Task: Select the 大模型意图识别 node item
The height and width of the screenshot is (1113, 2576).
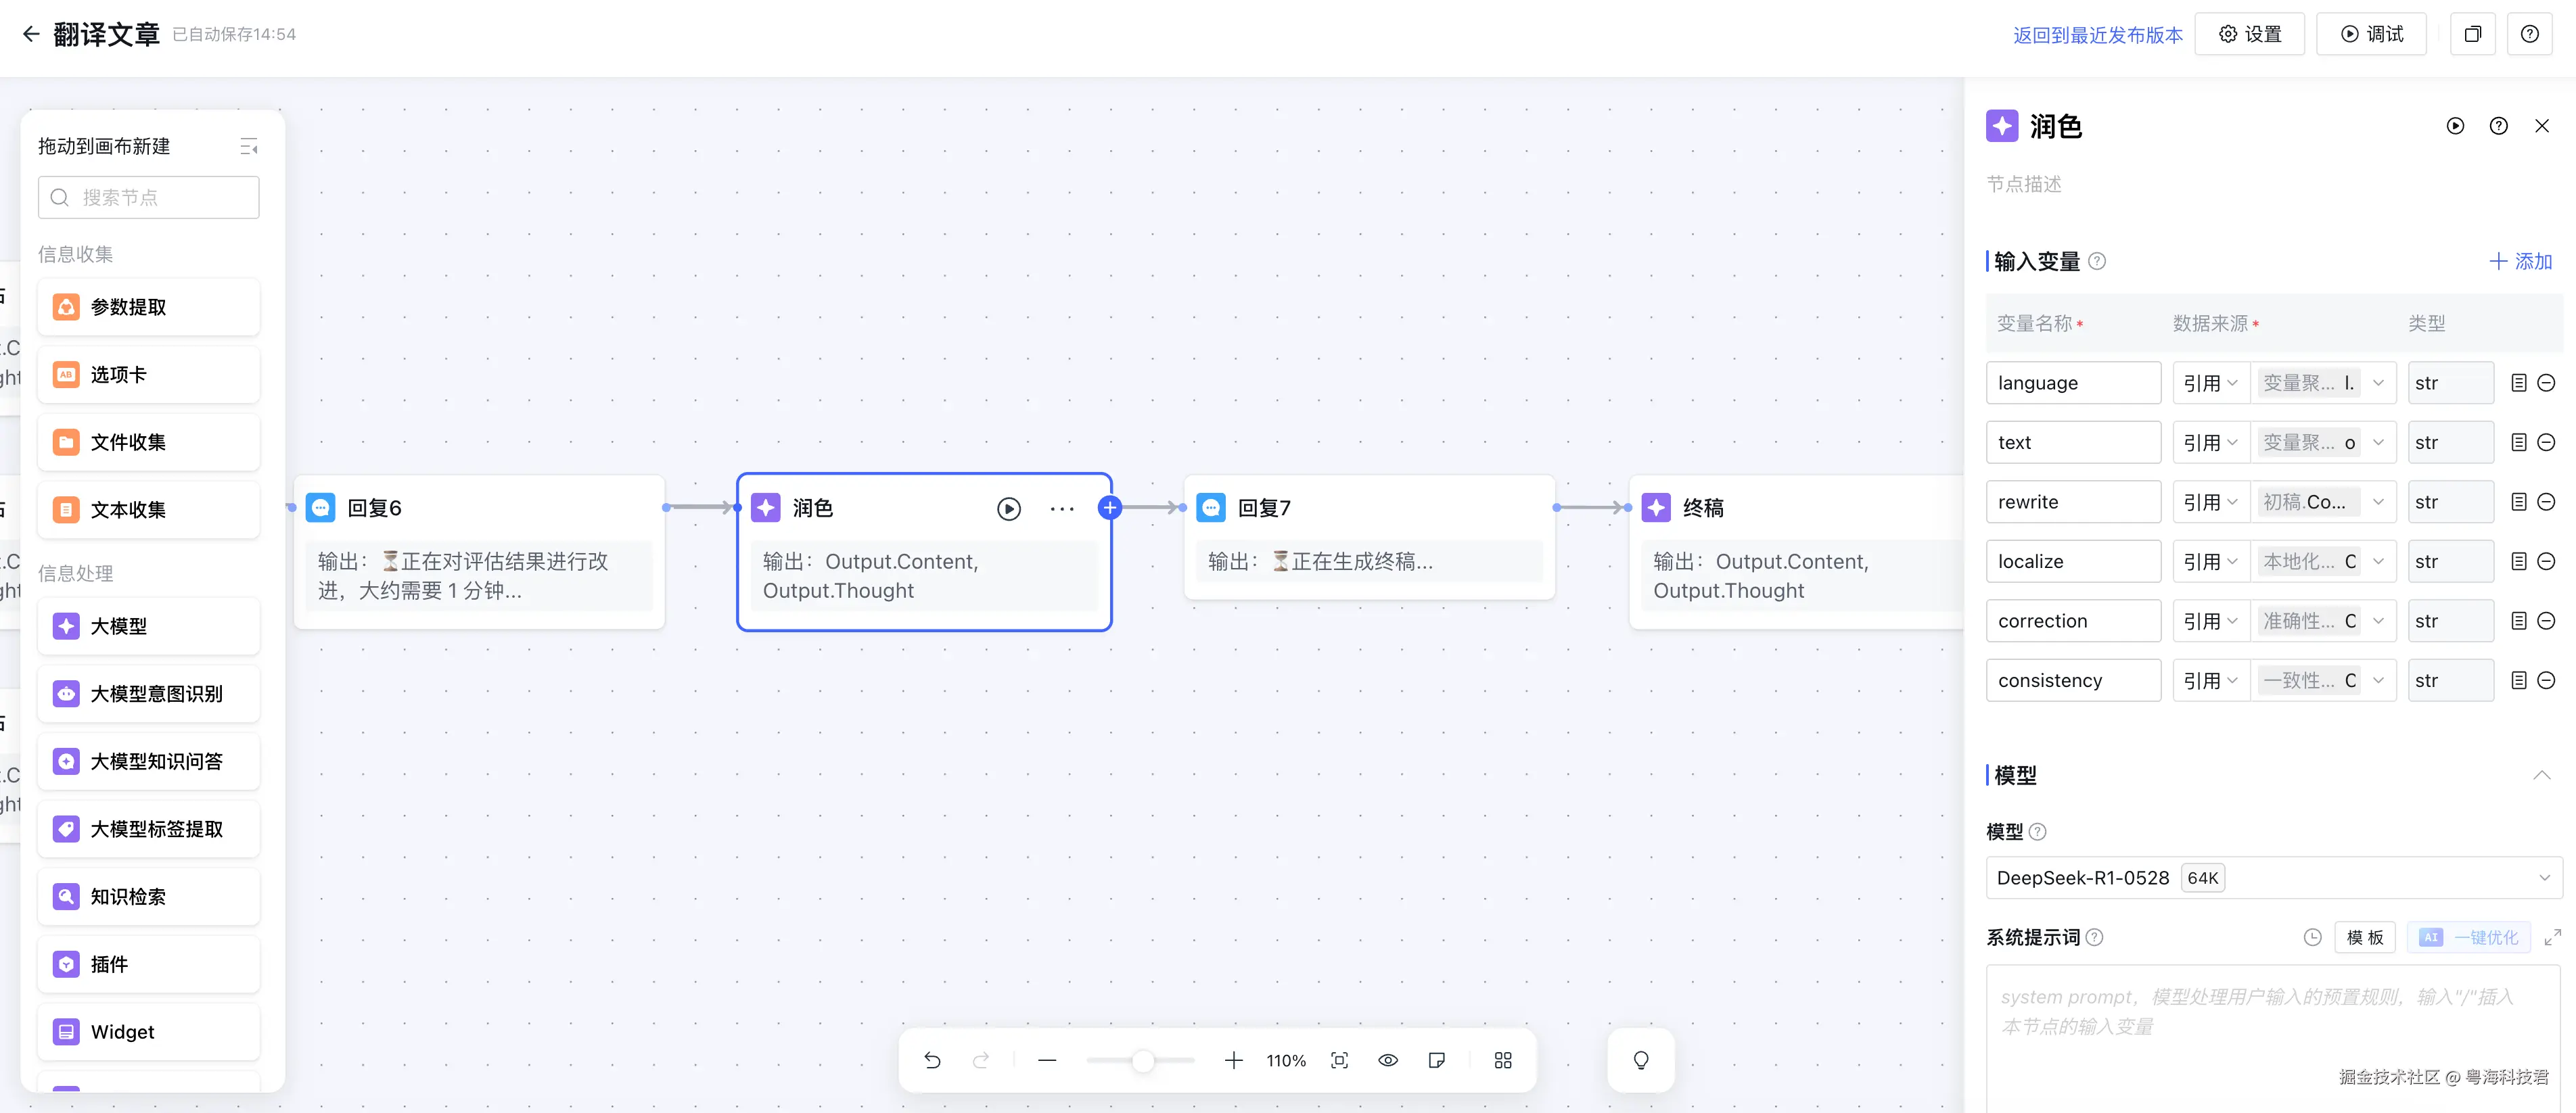Action: click(x=149, y=694)
